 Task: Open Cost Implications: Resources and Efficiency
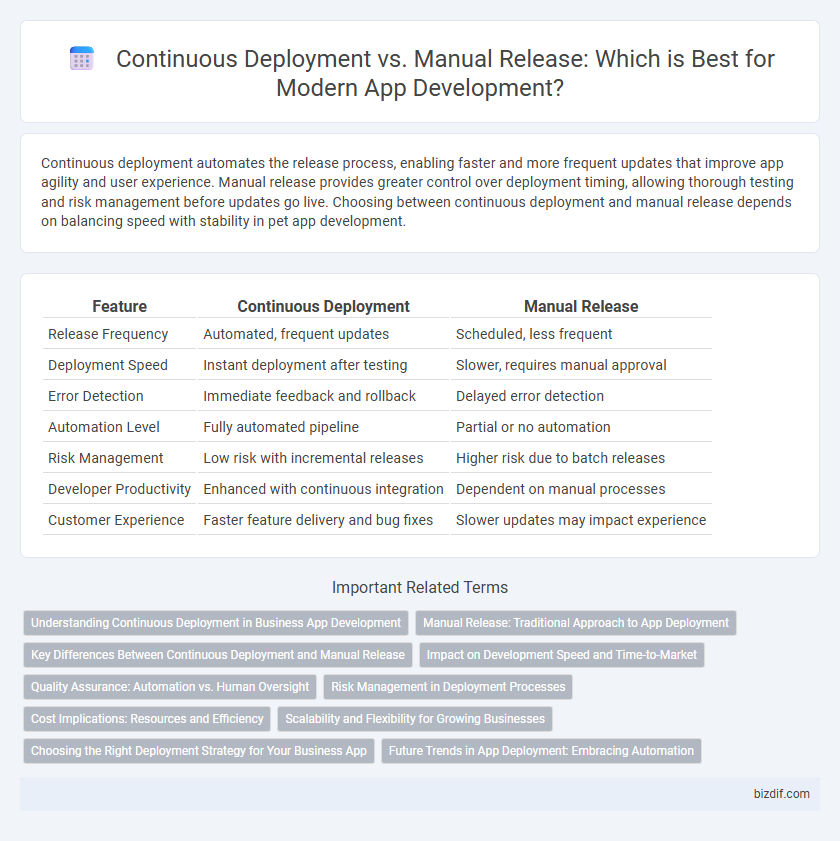pyautogui.click(x=147, y=719)
